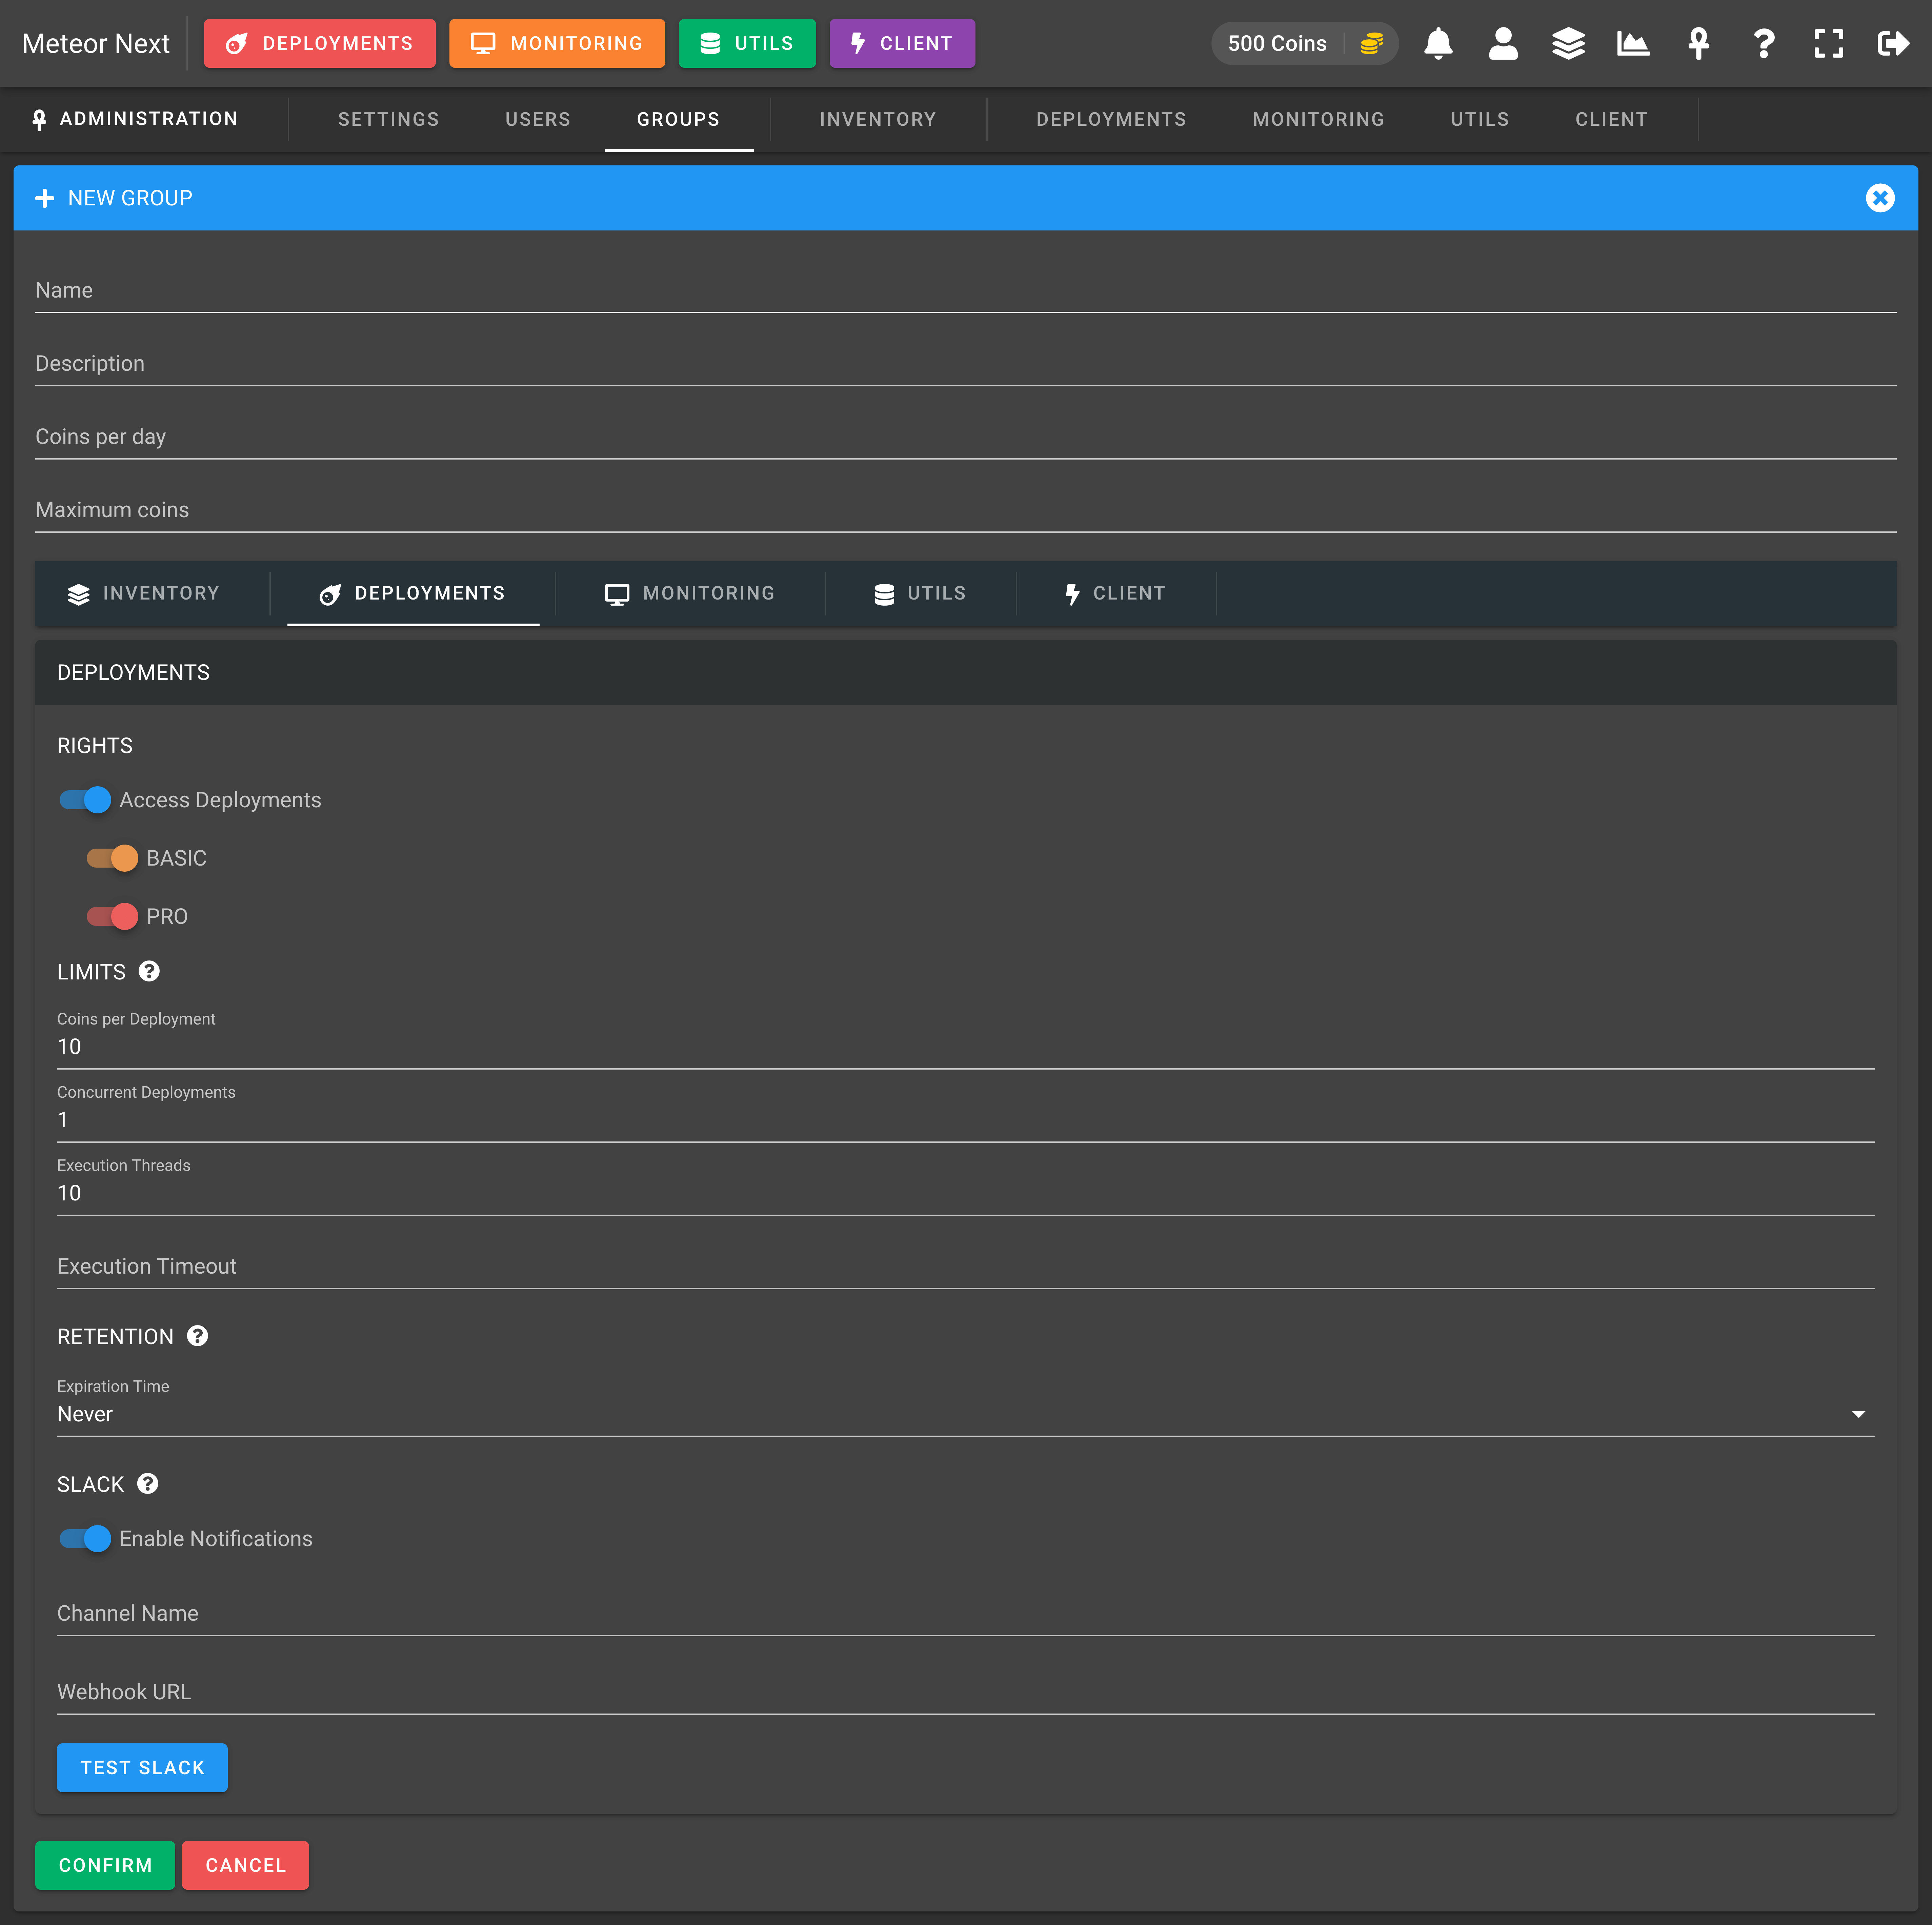Click the 500 Coins indicator
The image size is (1932, 1925).
[1304, 43]
